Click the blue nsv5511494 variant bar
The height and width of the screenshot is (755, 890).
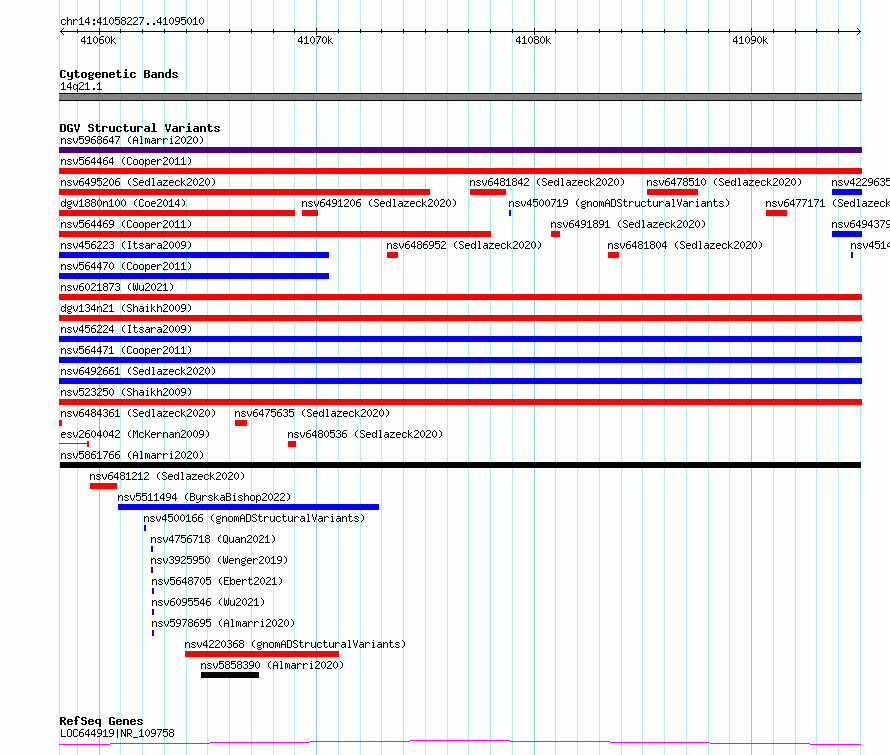[x=248, y=507]
